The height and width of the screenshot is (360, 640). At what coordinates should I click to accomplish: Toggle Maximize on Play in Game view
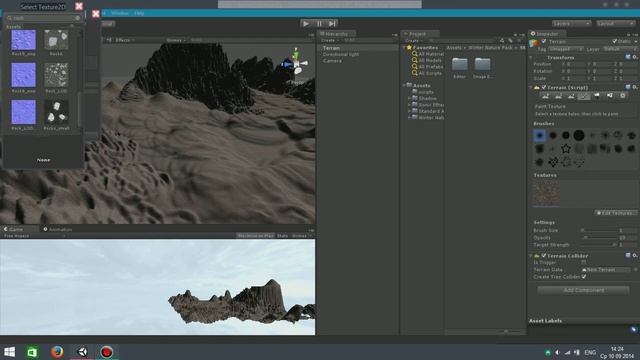pos(256,236)
